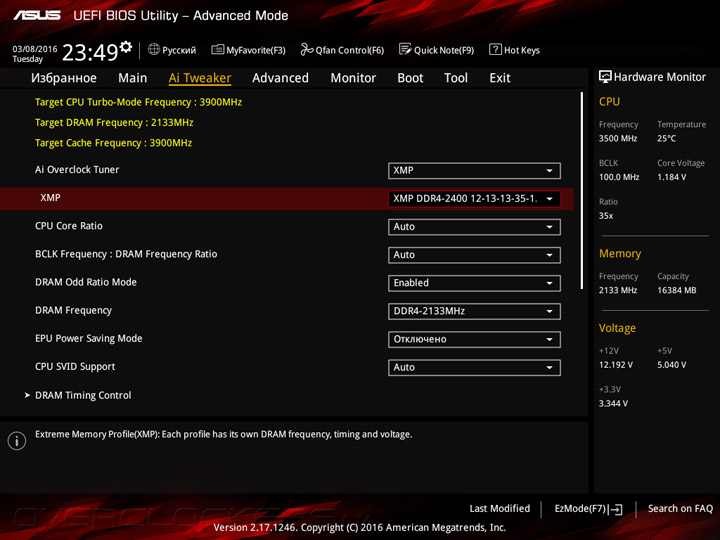Click the 03/08/2016 Tuesday date
The width and height of the screenshot is (720, 540).
pos(34,54)
